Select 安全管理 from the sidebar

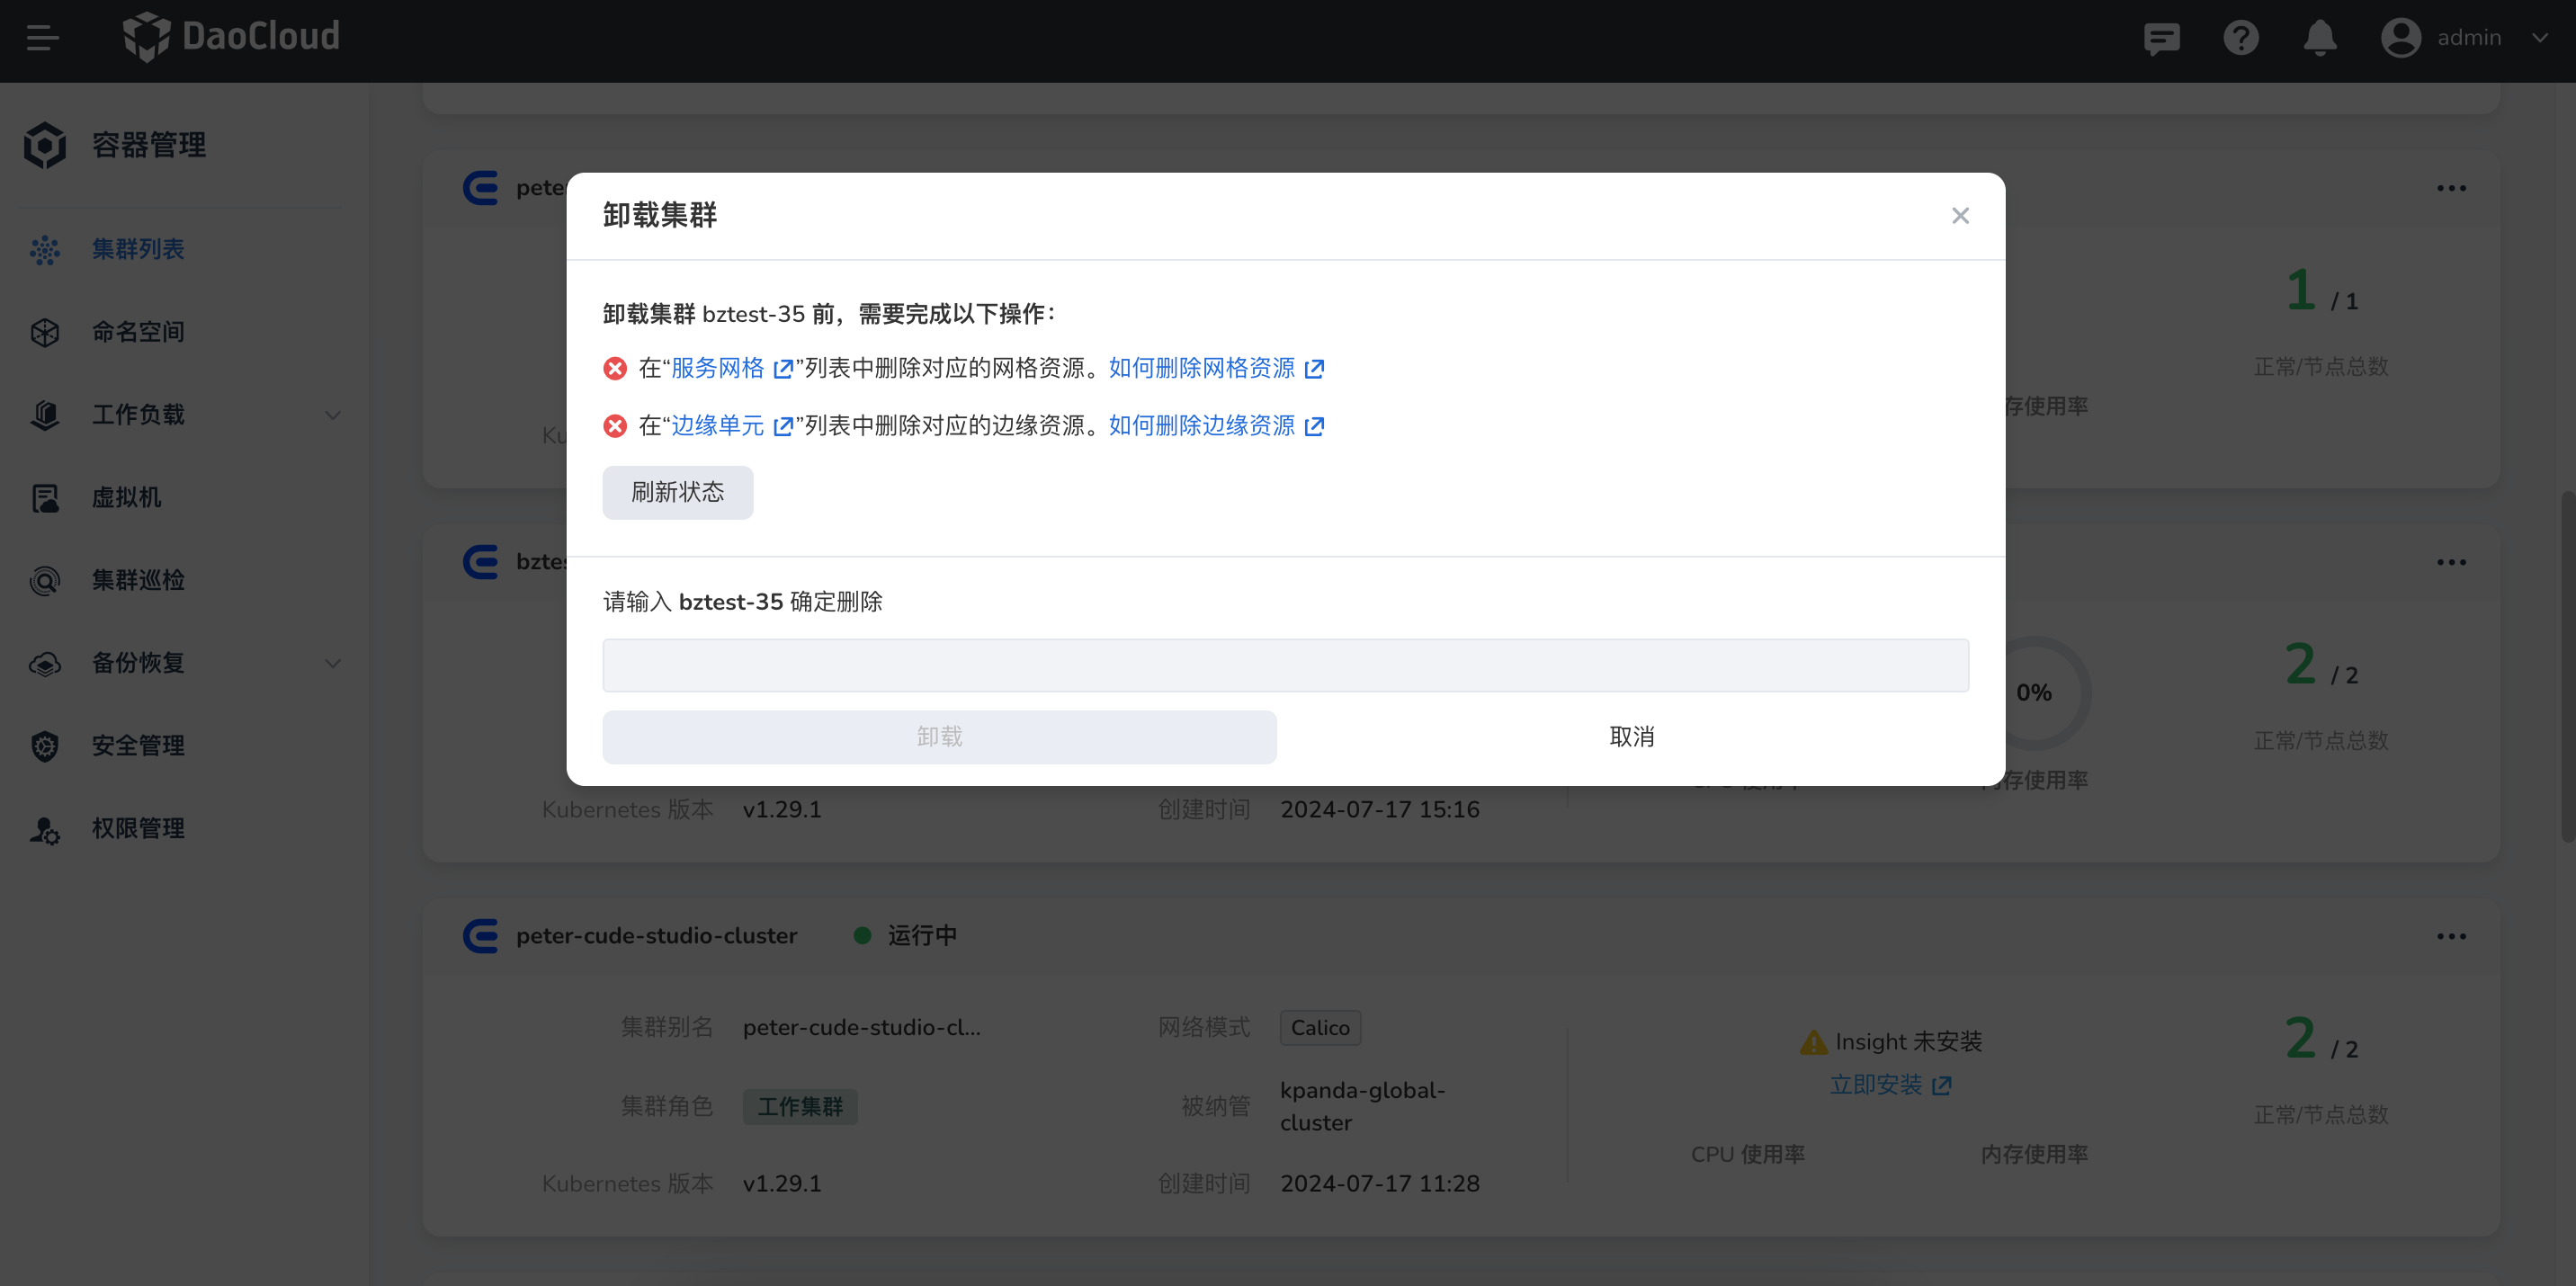pos(138,745)
